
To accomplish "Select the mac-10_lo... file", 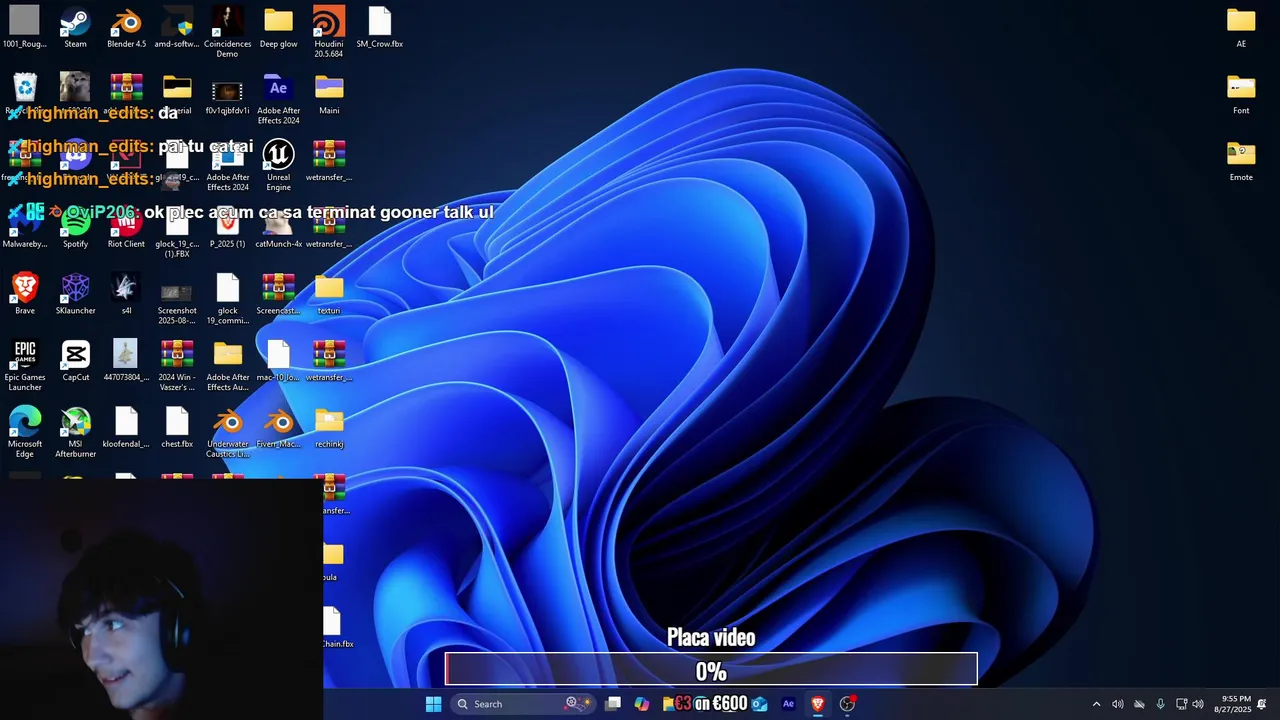I will [x=278, y=361].
